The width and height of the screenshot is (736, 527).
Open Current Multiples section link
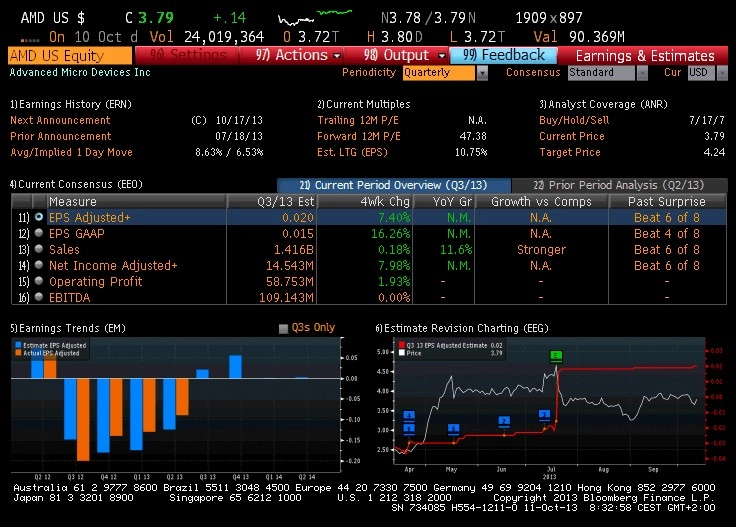coord(364,104)
